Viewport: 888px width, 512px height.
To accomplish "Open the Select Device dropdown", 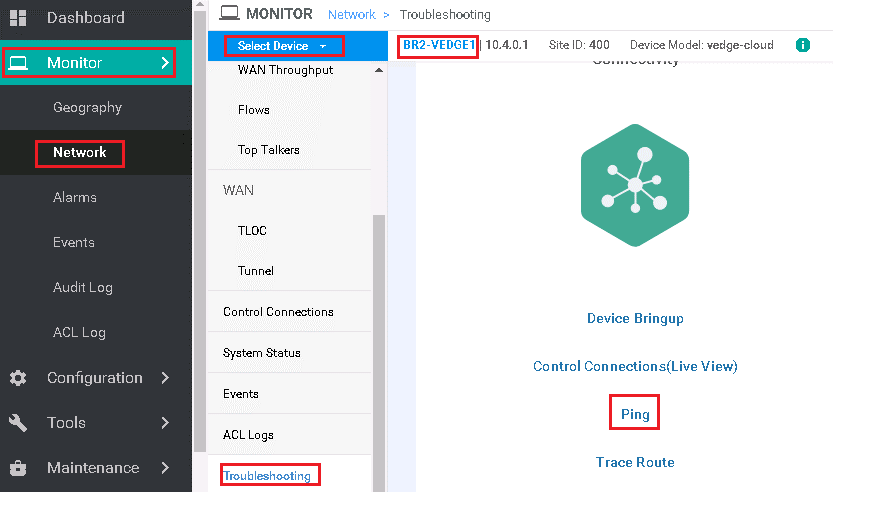I will (x=283, y=46).
